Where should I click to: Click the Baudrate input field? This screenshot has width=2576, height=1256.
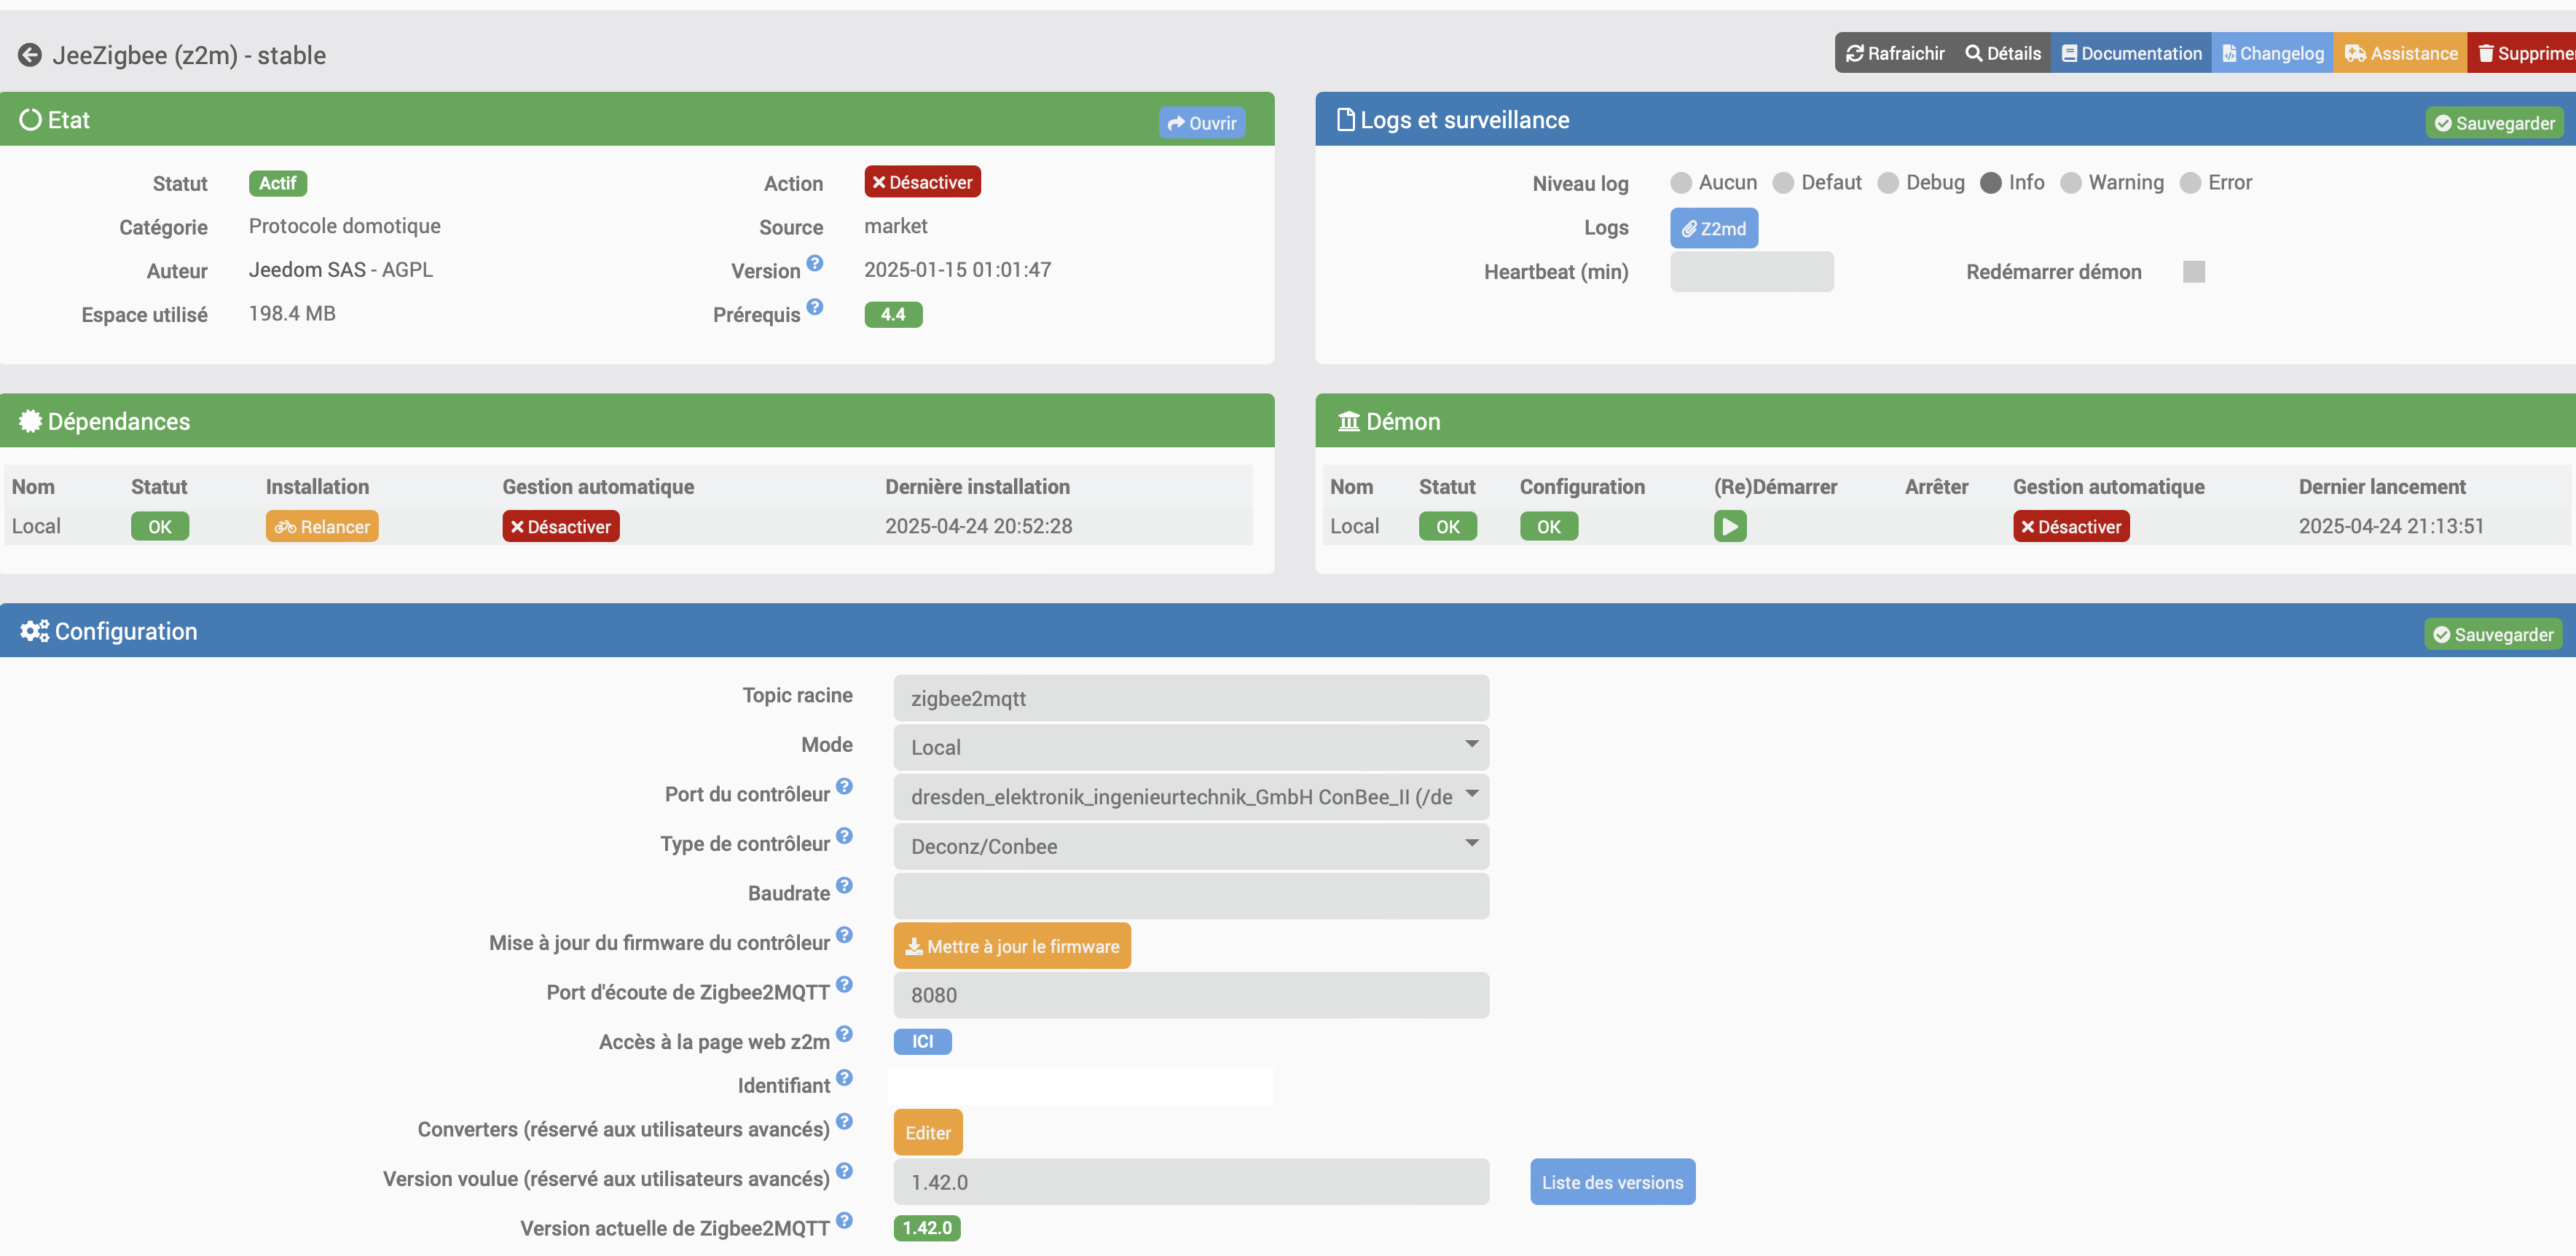point(1191,896)
